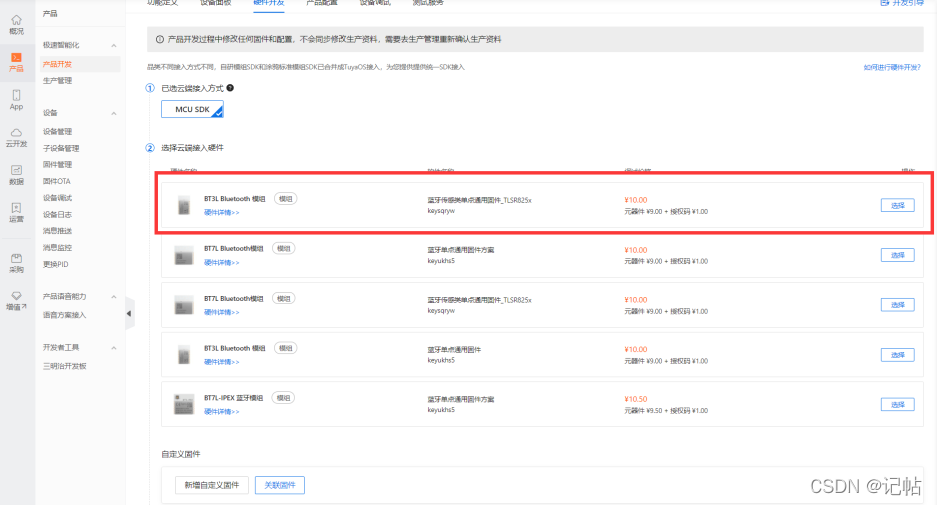The image size is (937, 505).
Task: Collapse the sidebar with the left-arrow handle
Action: tap(129, 313)
